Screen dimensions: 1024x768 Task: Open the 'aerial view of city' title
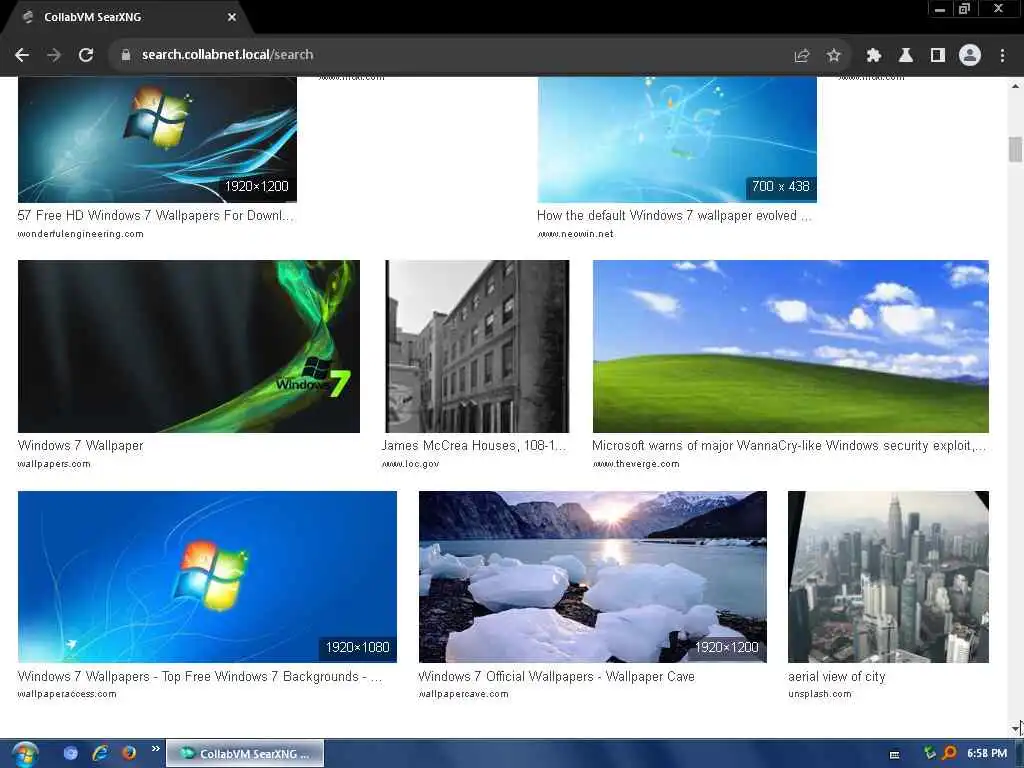pyautogui.click(x=837, y=677)
